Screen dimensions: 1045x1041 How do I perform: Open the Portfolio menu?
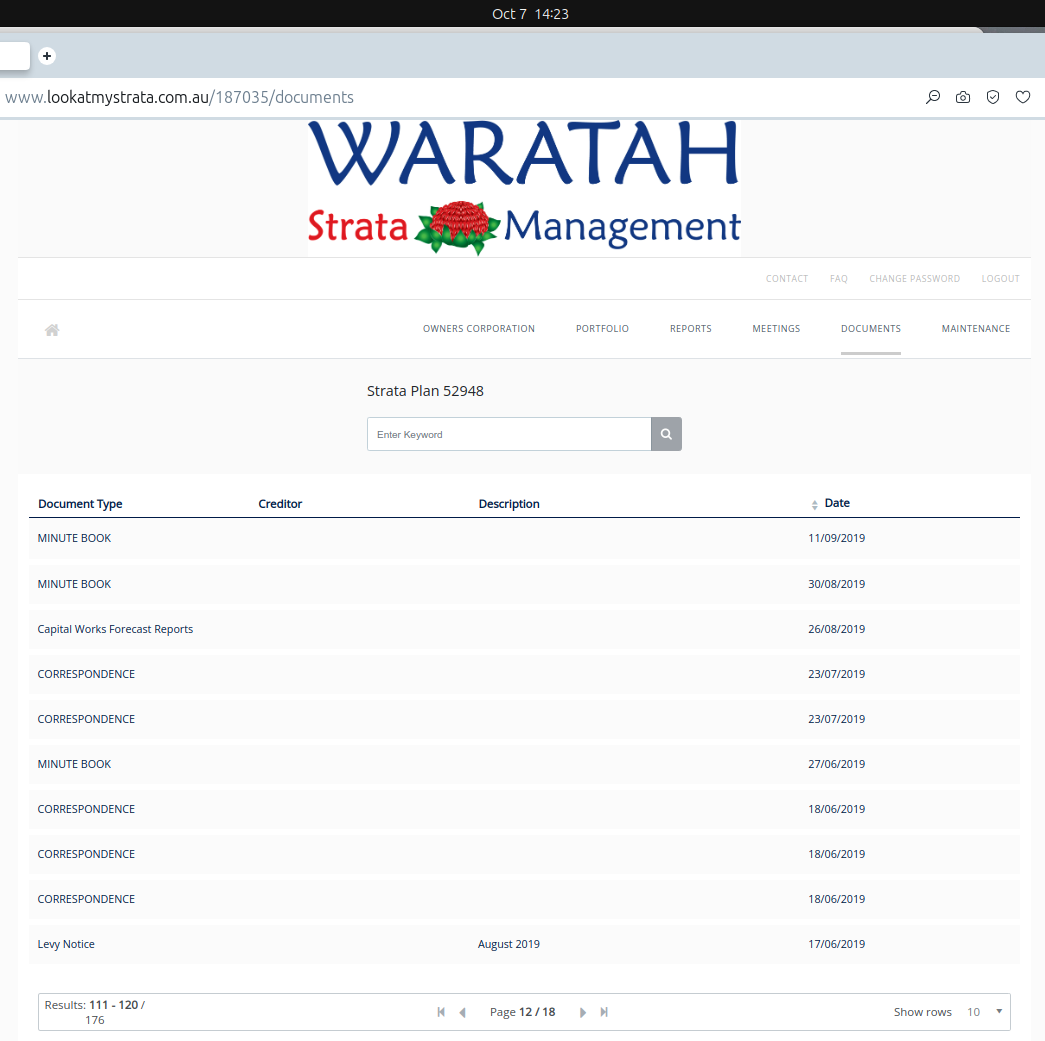coord(602,329)
